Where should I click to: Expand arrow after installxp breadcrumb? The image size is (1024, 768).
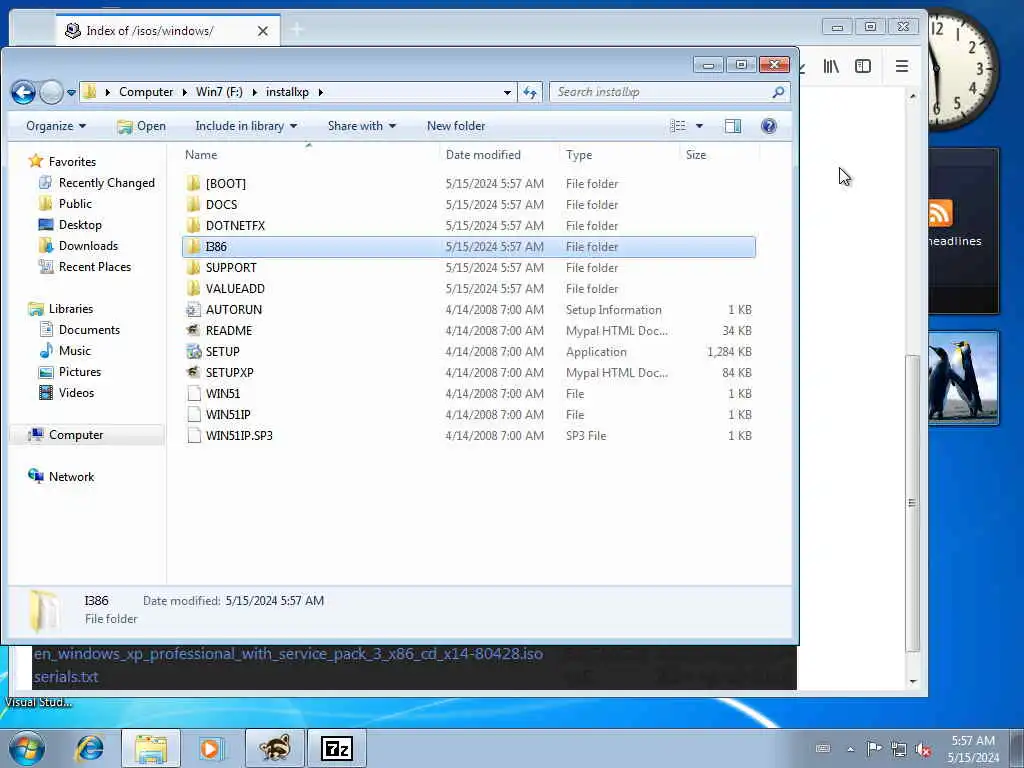(321, 92)
